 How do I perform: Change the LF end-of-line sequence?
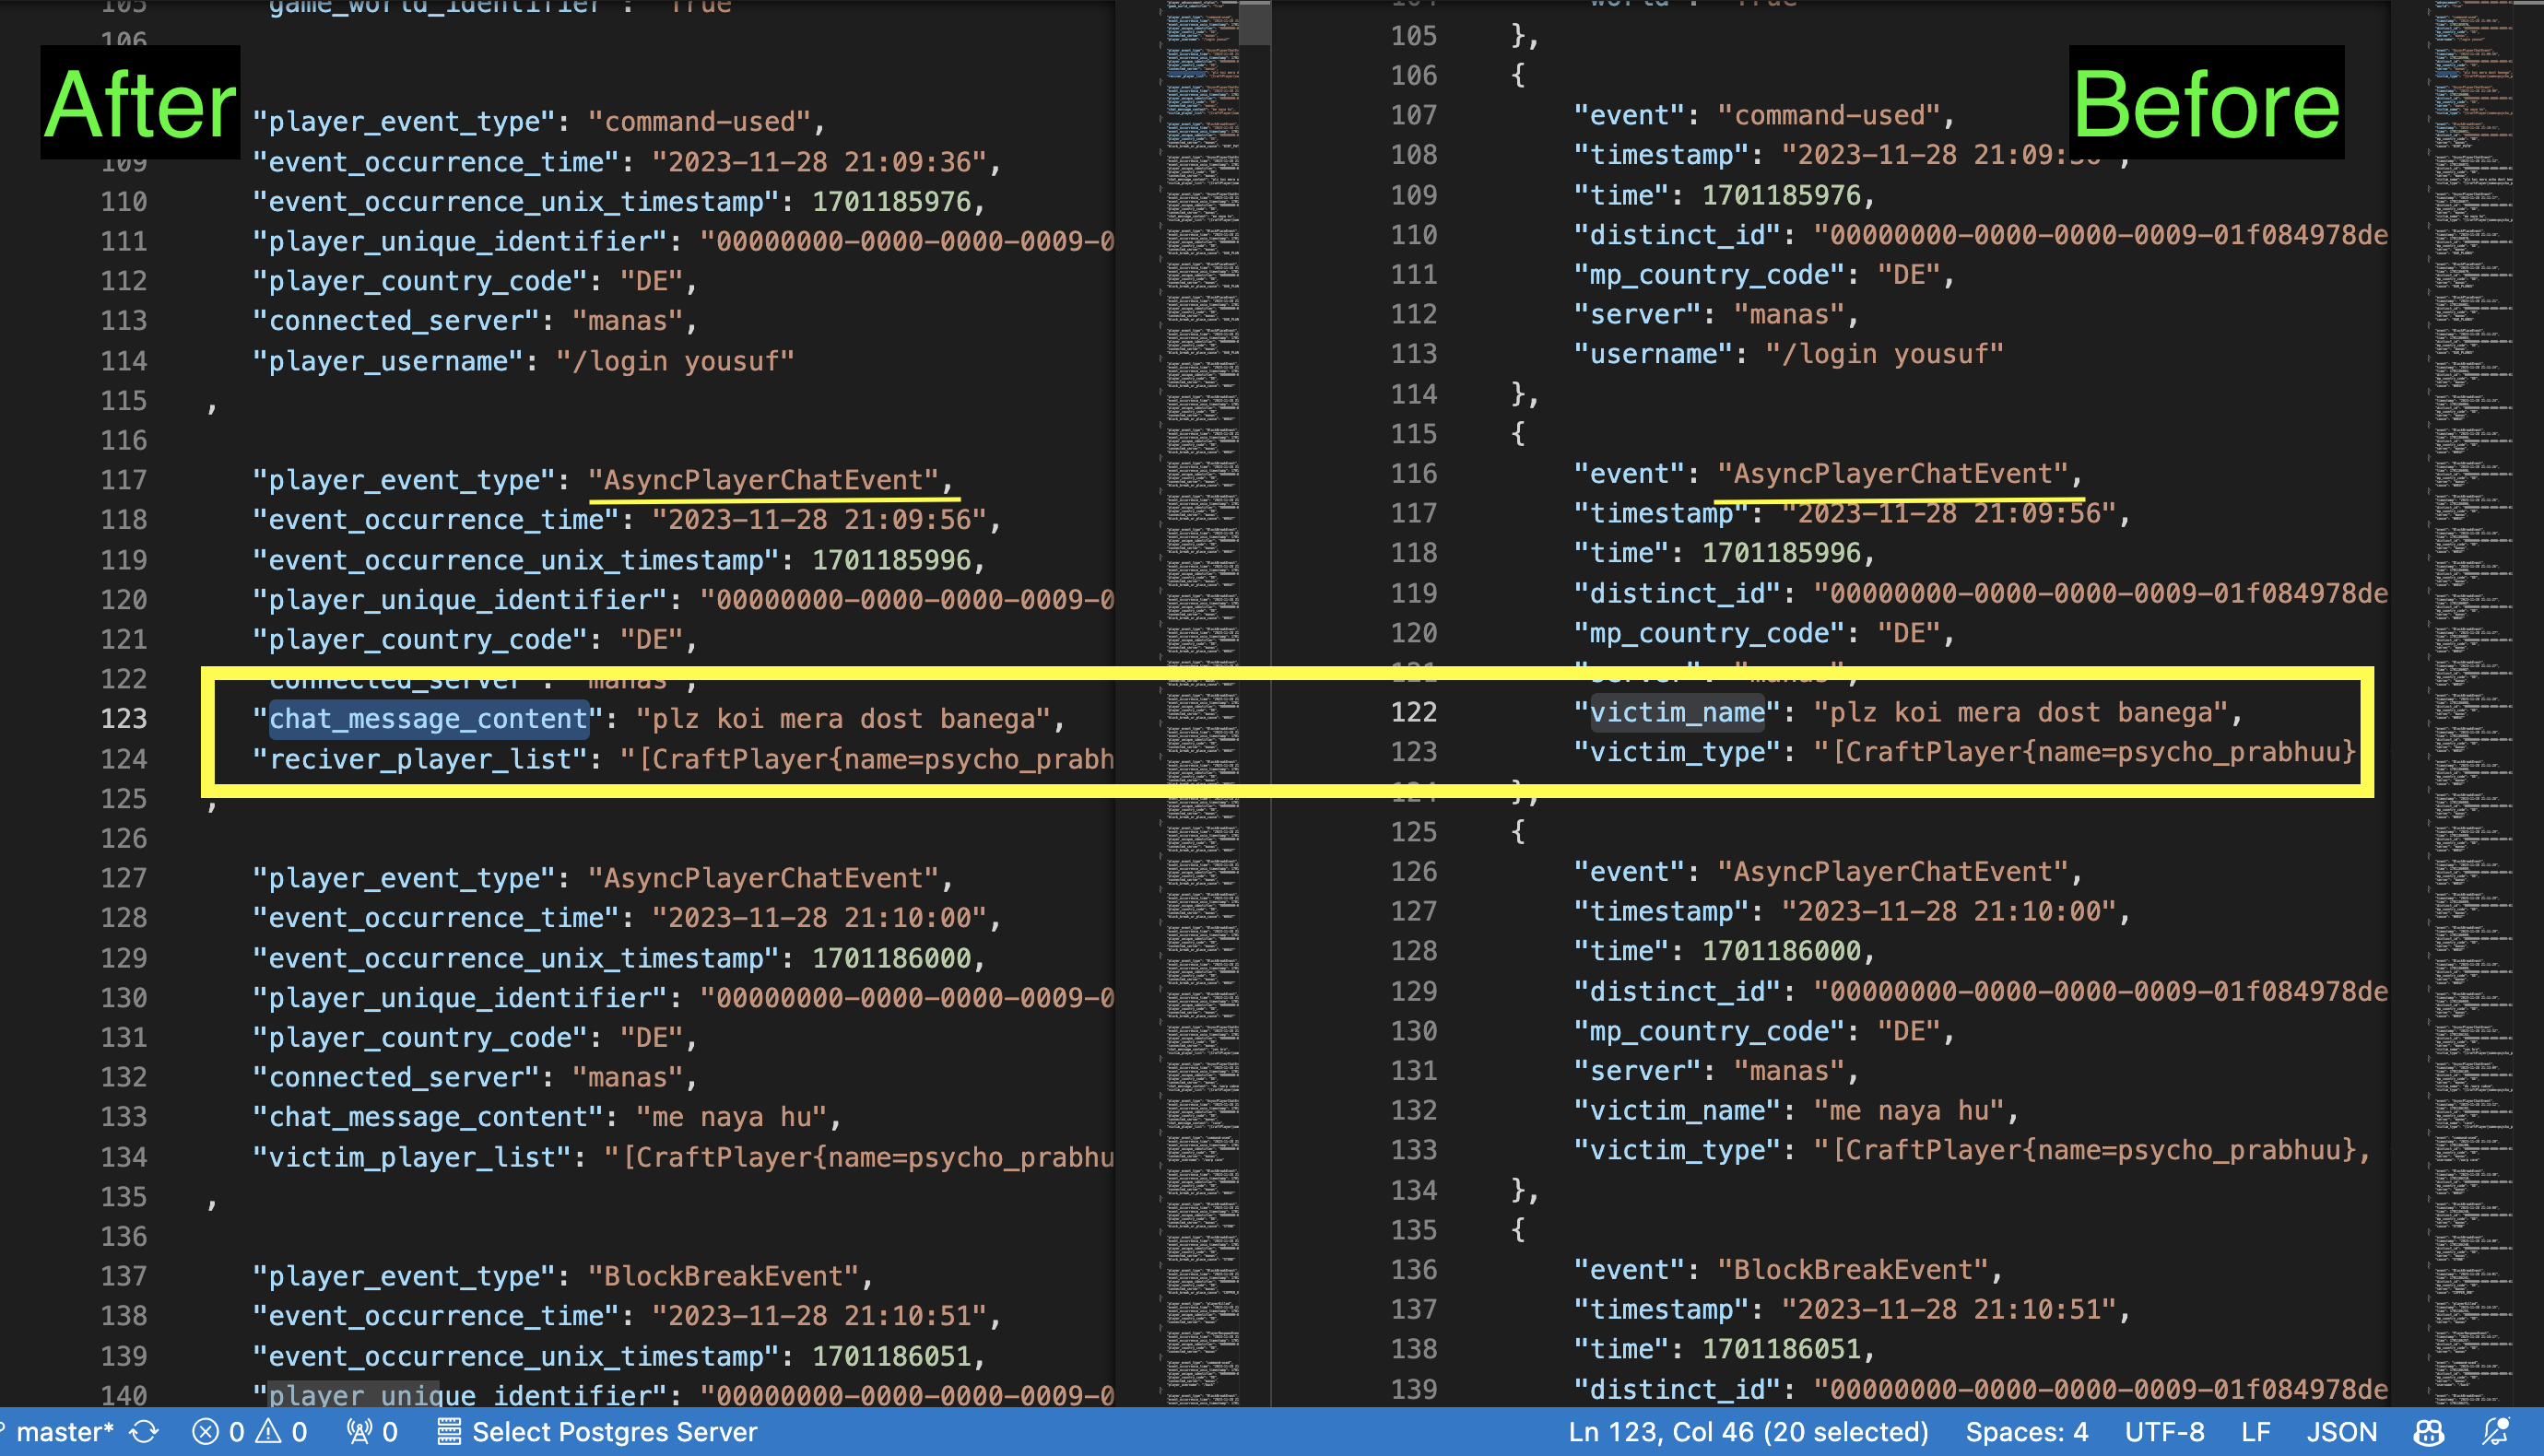pos(2255,1432)
